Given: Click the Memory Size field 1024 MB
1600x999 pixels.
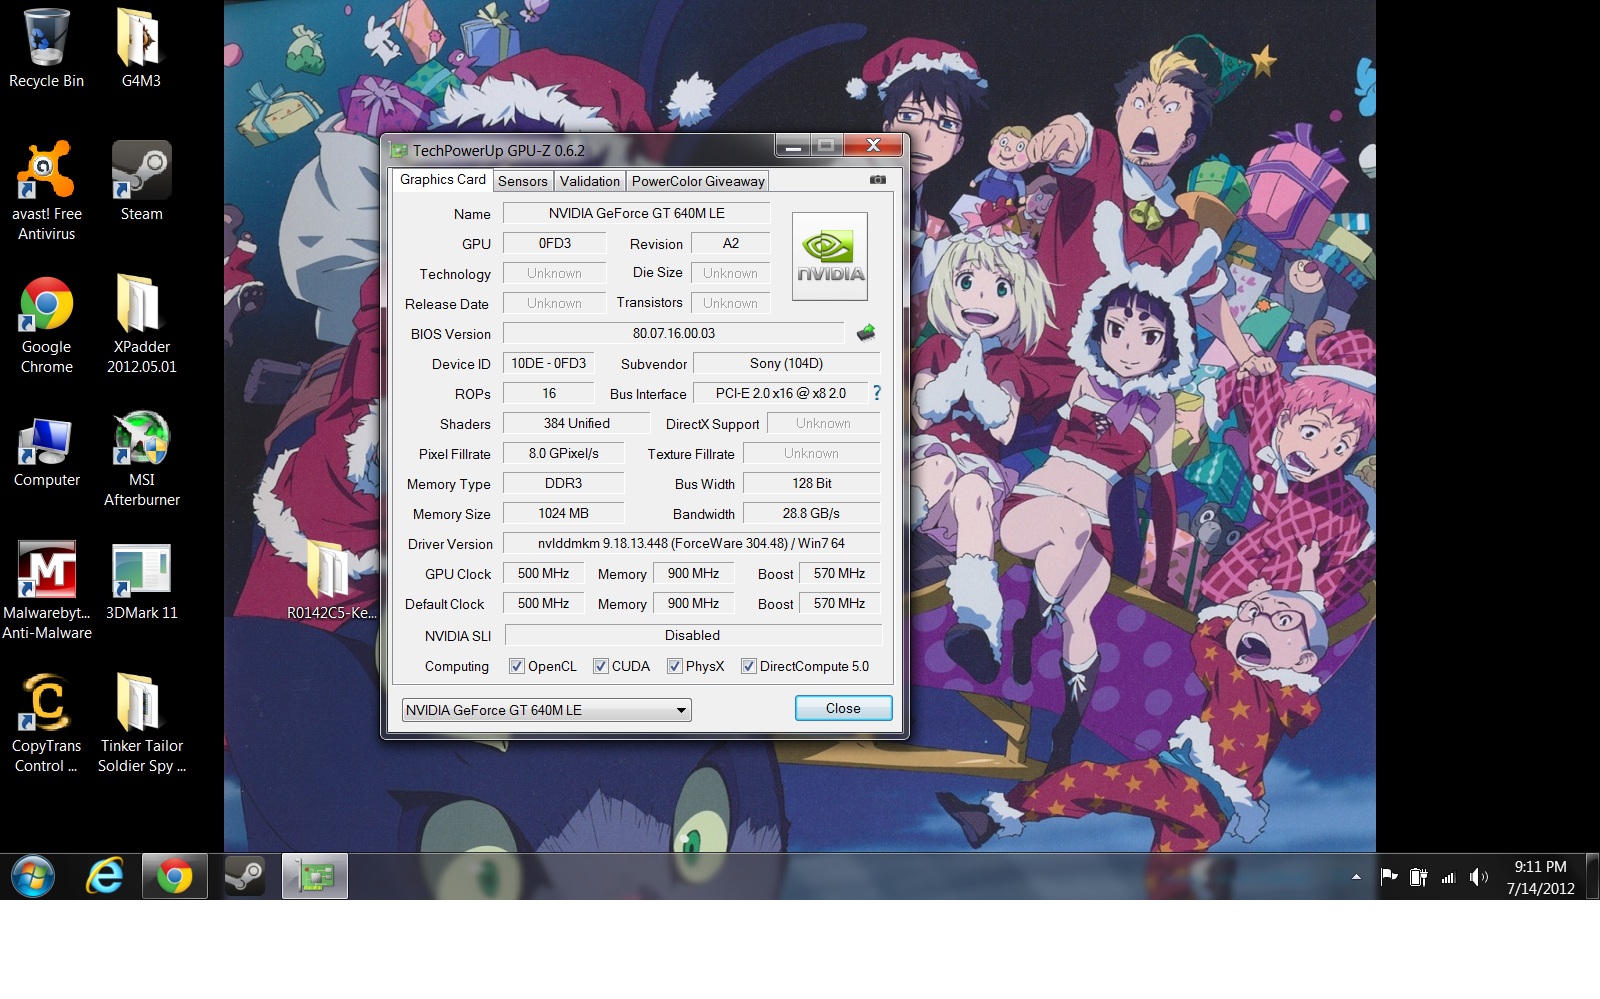Looking at the screenshot, I should coord(563,513).
